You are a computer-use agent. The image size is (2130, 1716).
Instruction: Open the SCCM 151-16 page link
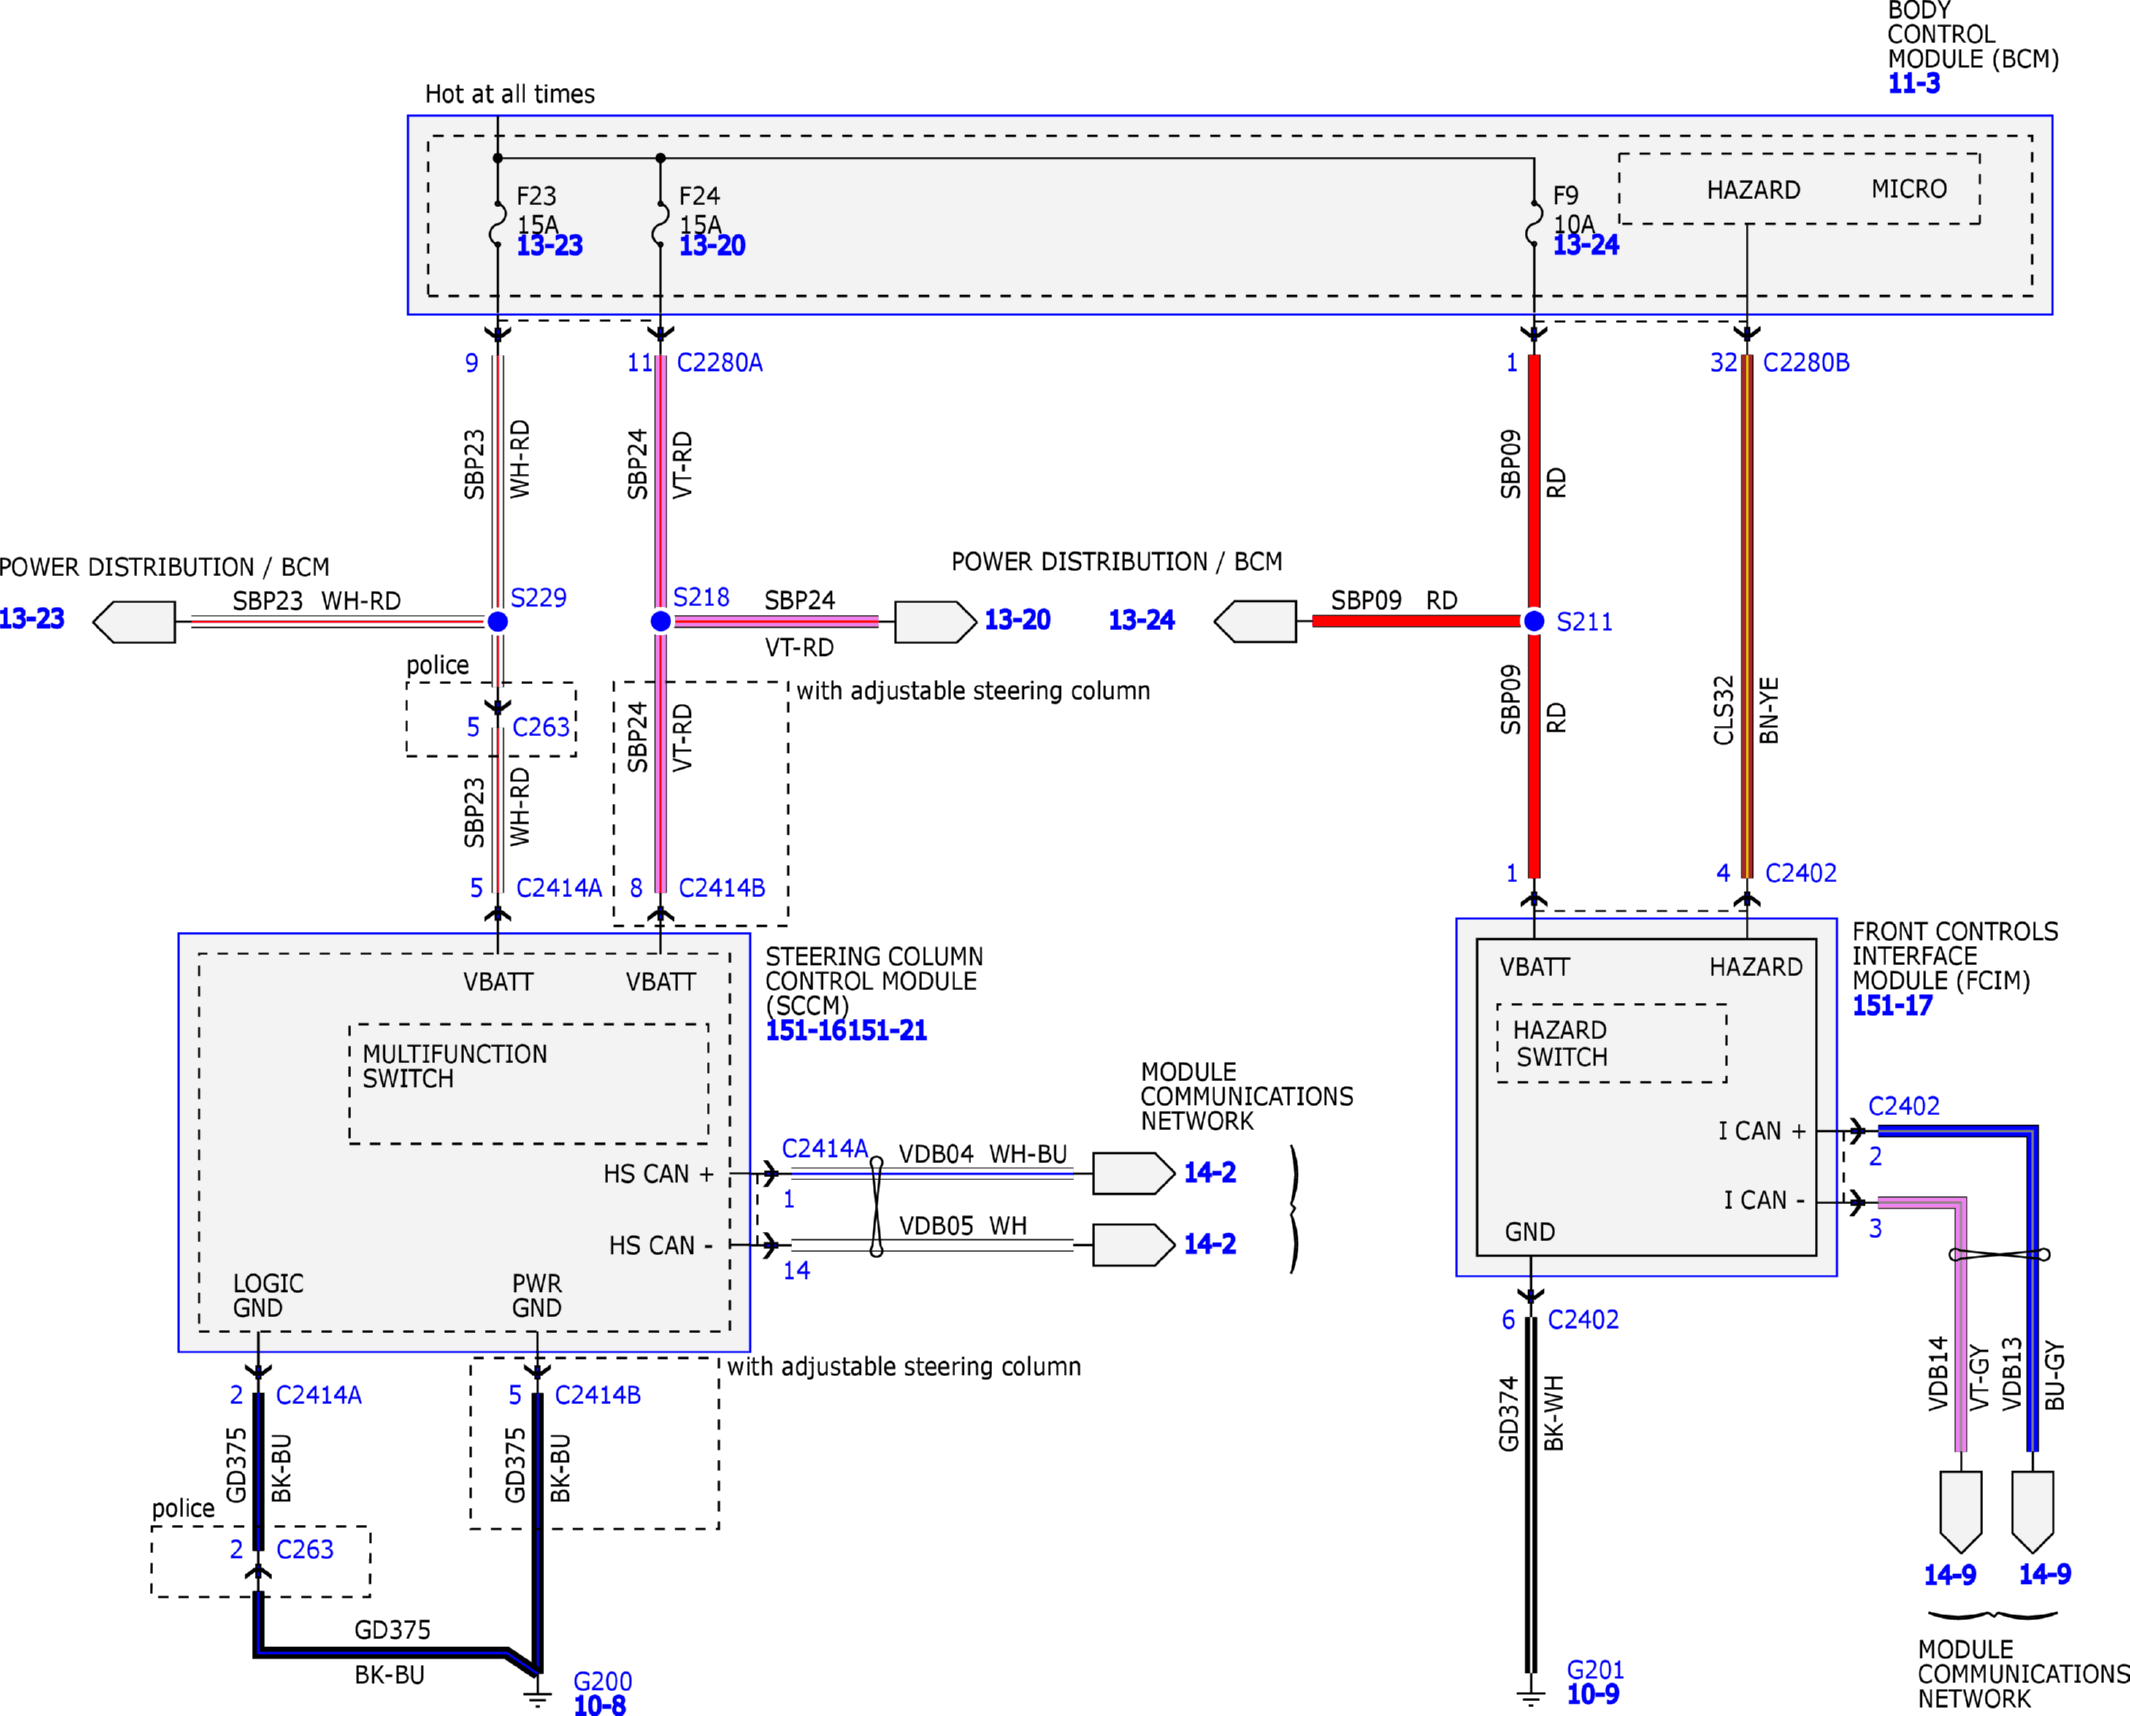click(x=806, y=1030)
